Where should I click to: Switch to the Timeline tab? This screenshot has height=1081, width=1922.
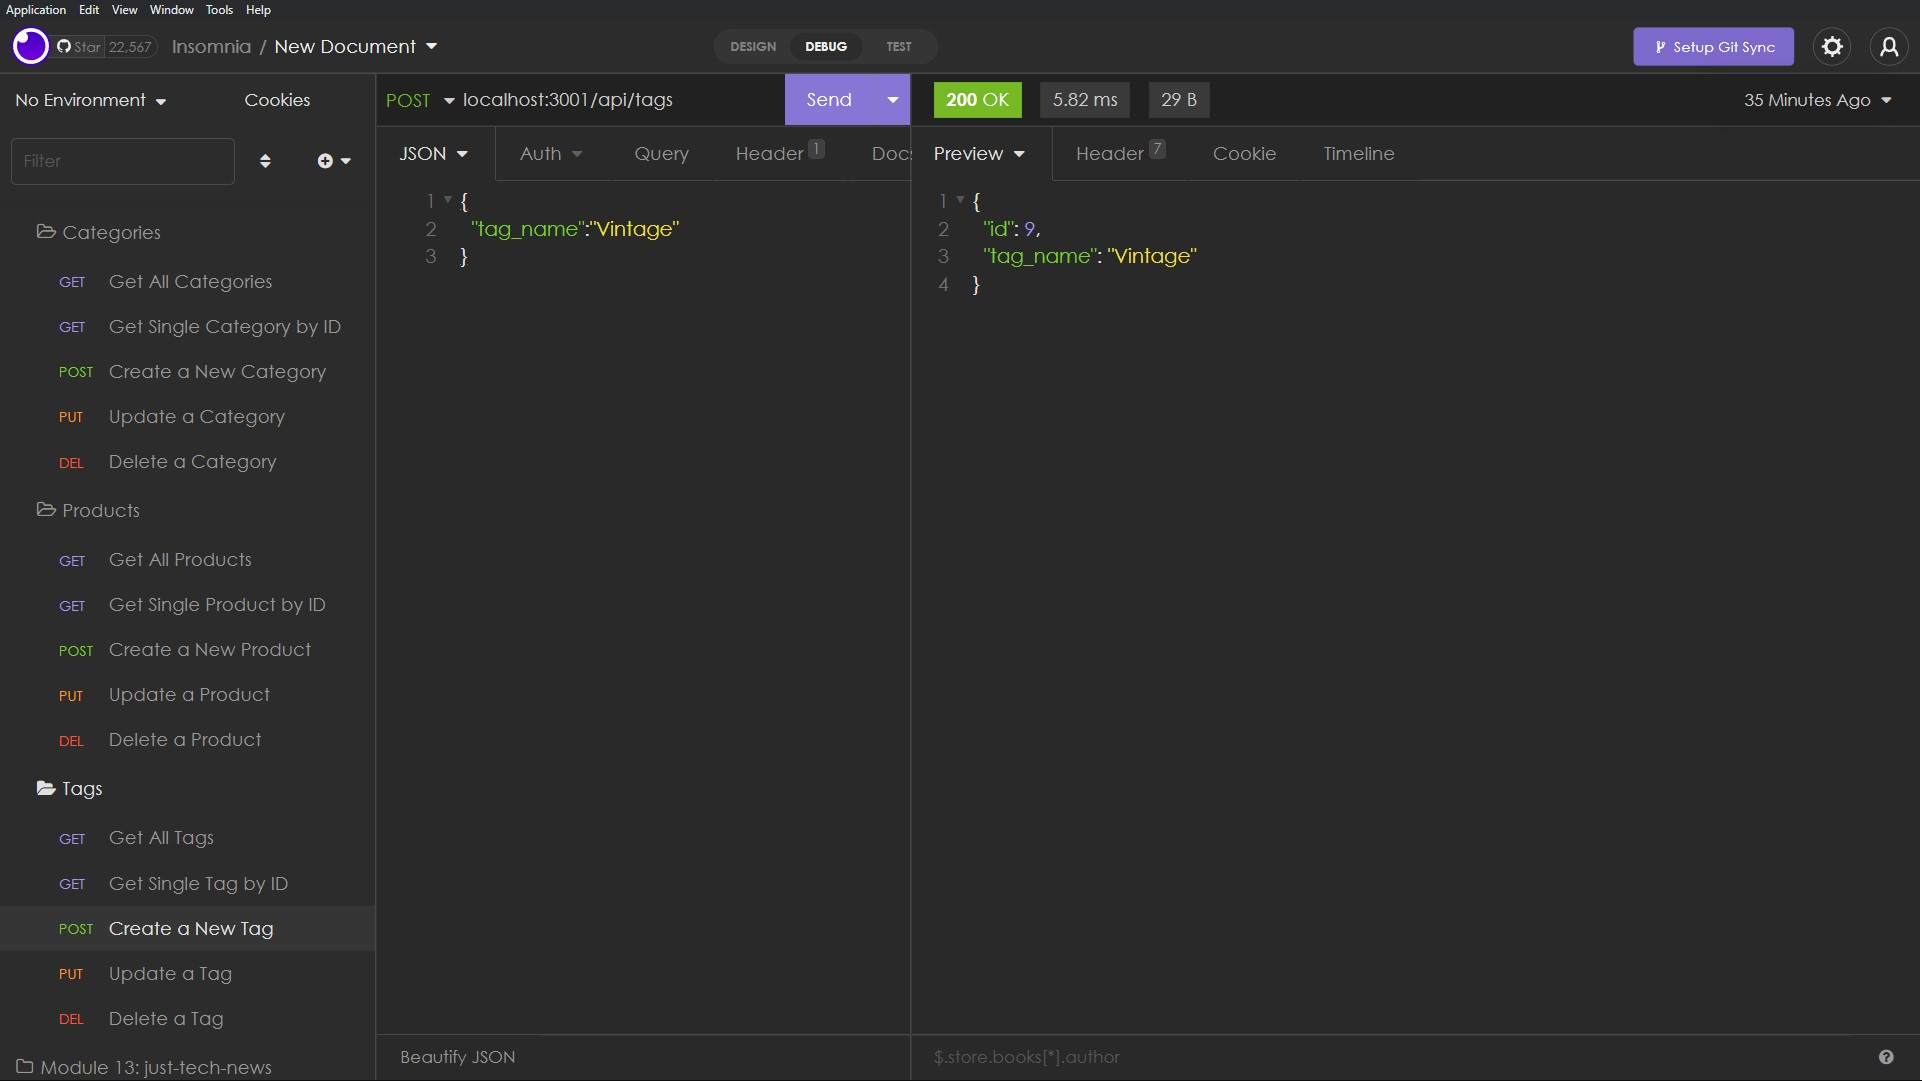tap(1358, 153)
